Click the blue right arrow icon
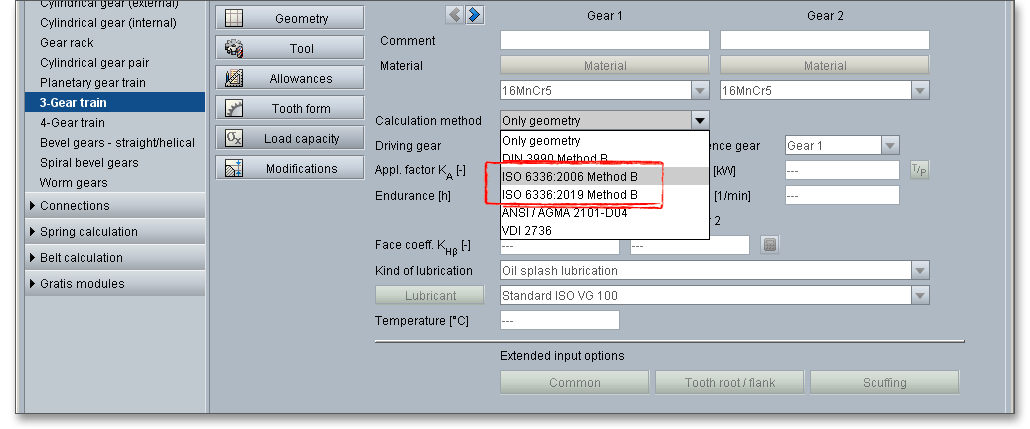The image size is (1030, 429). [474, 14]
